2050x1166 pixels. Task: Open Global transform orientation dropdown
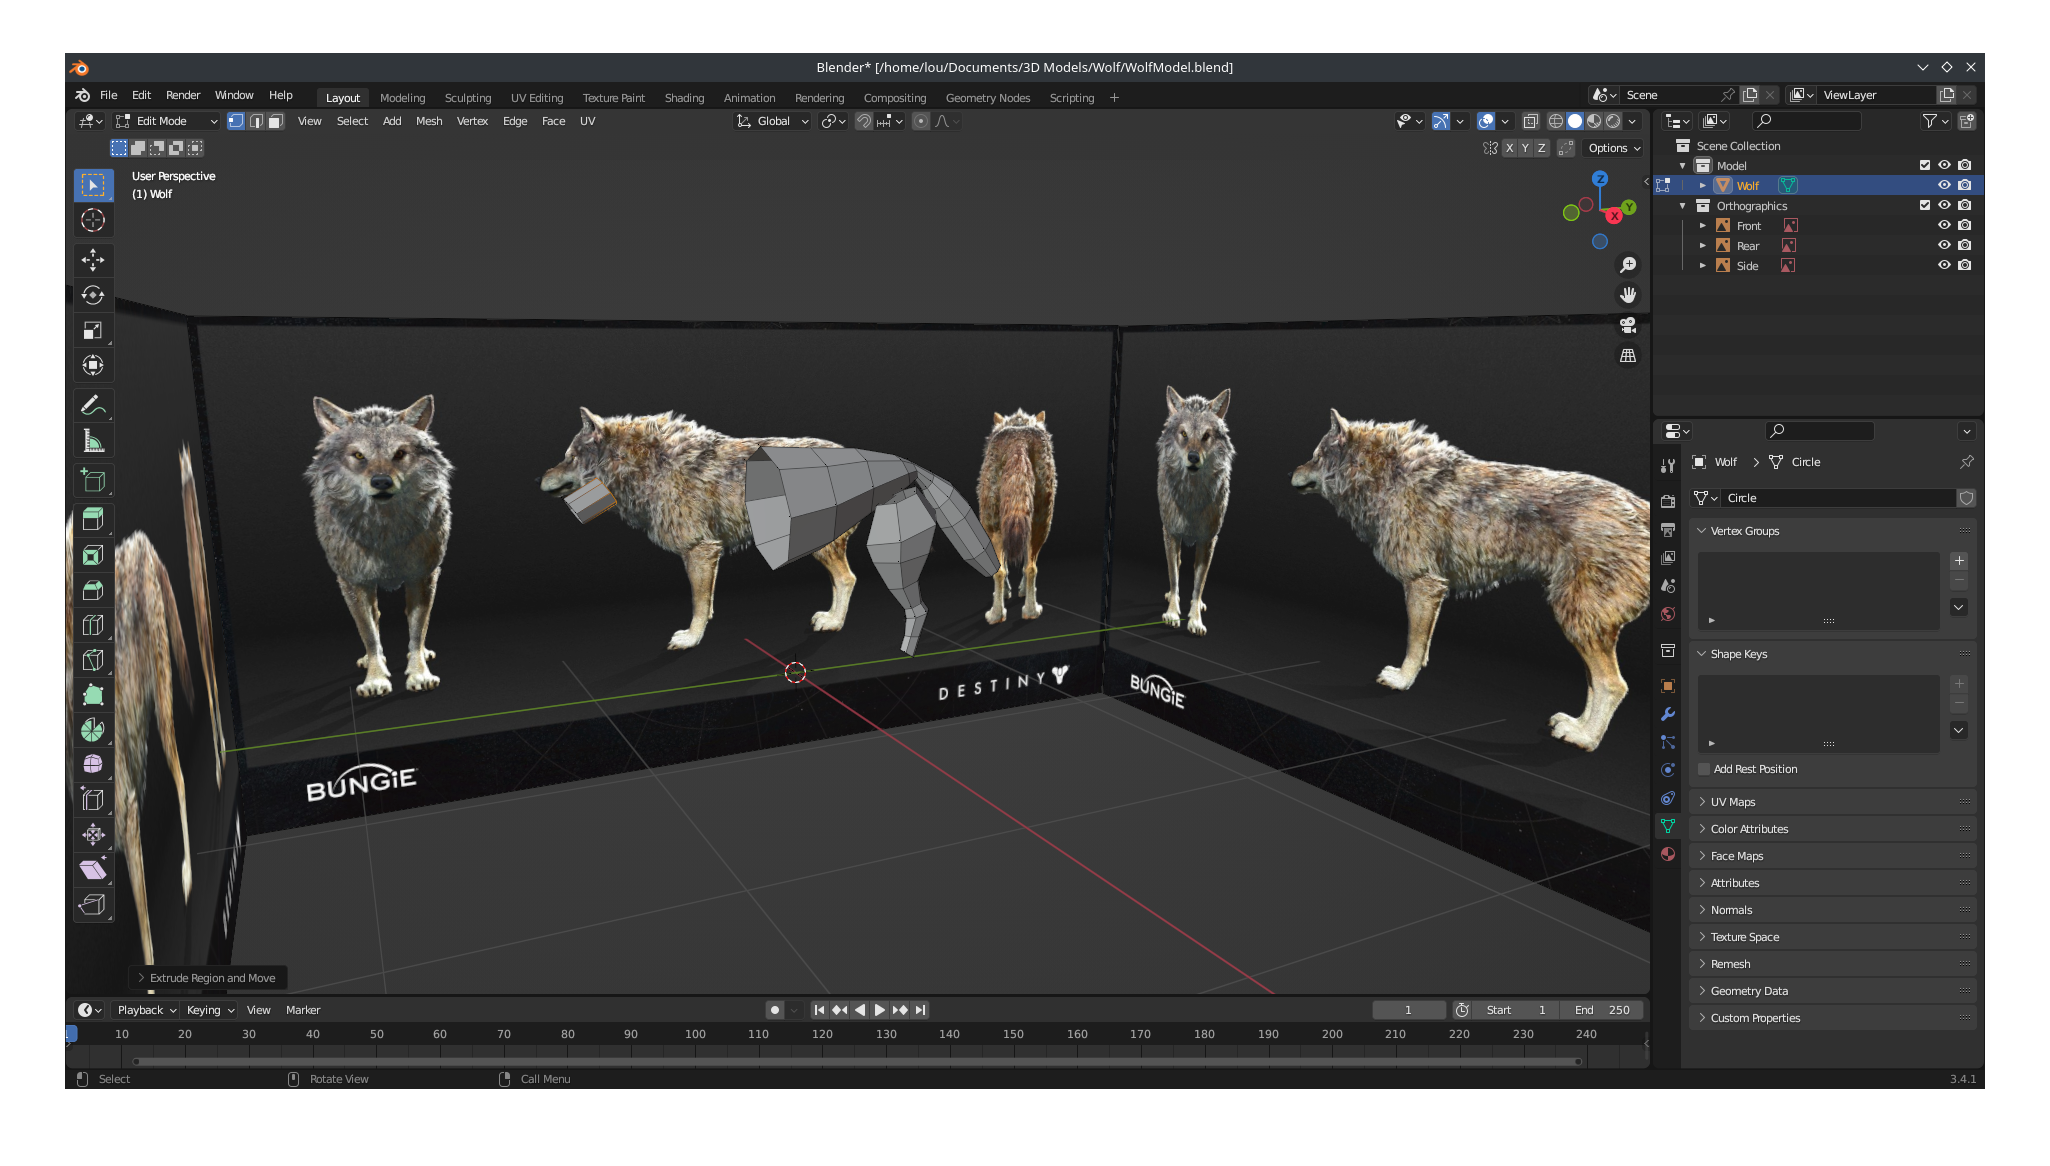pos(772,121)
